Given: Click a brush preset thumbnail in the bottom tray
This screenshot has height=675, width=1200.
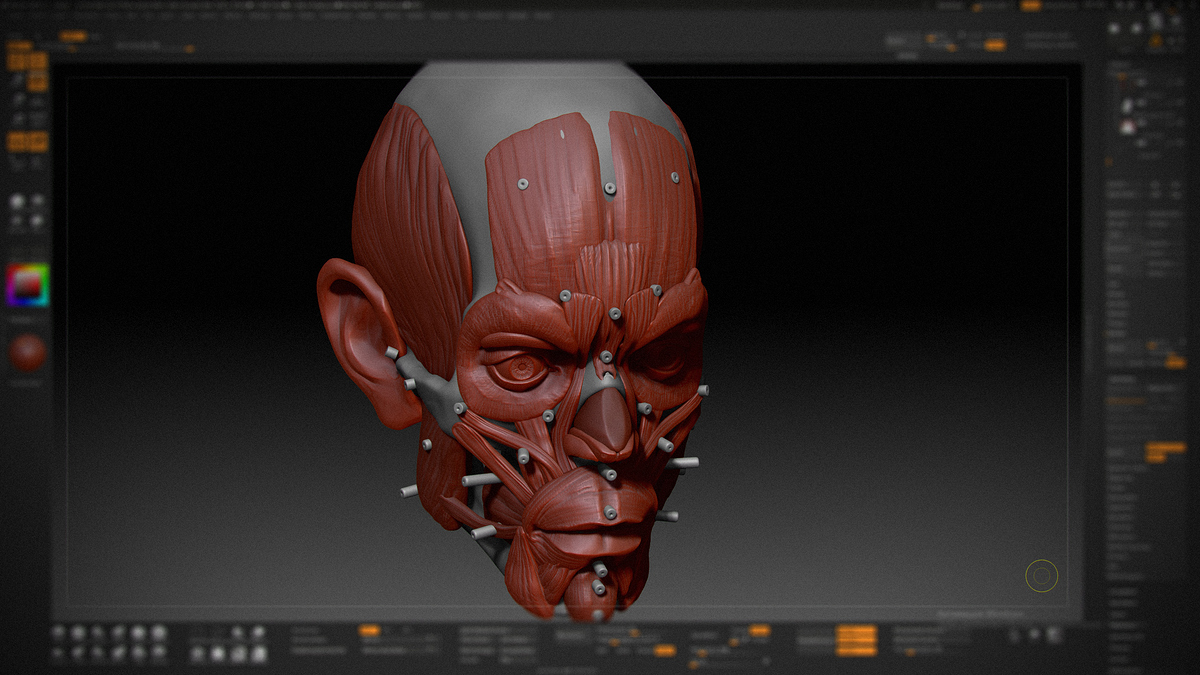Looking at the screenshot, I should coord(80,630).
